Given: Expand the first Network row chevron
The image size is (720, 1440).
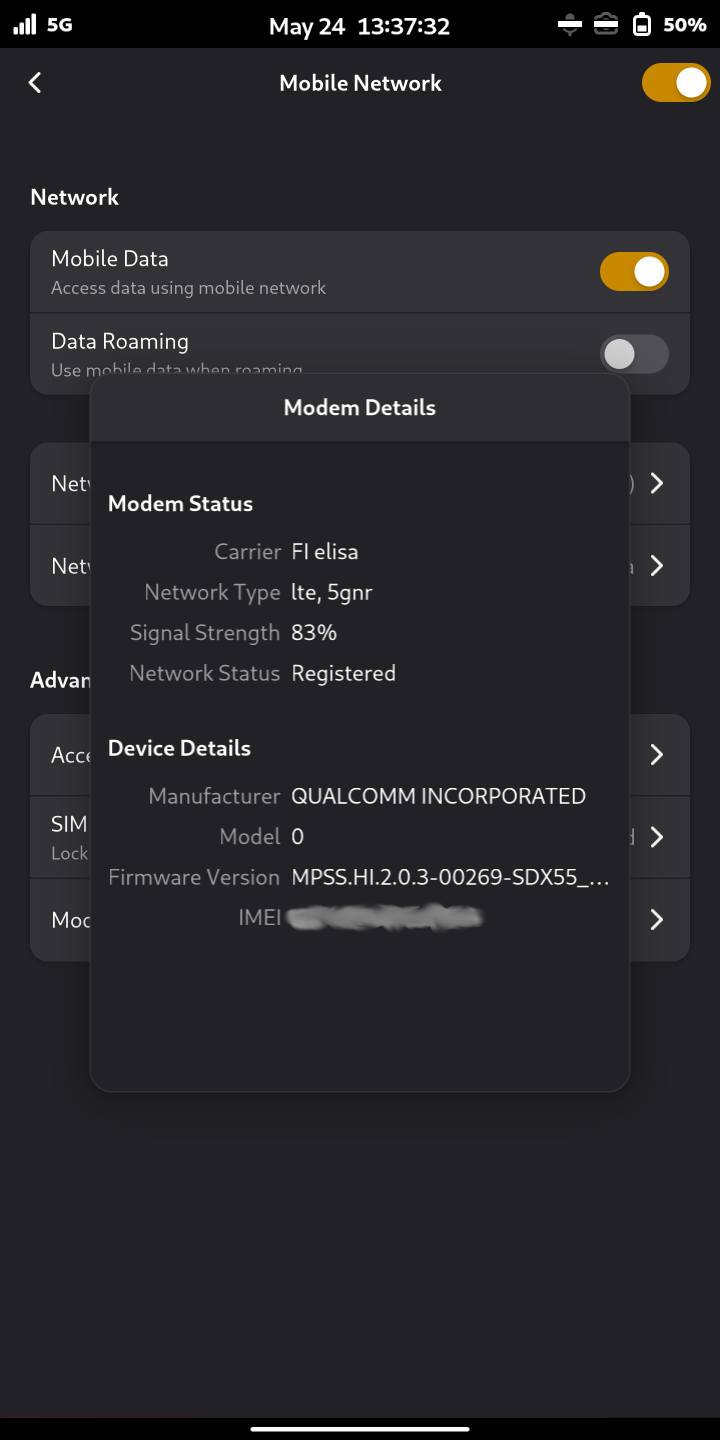Looking at the screenshot, I should 657,484.
